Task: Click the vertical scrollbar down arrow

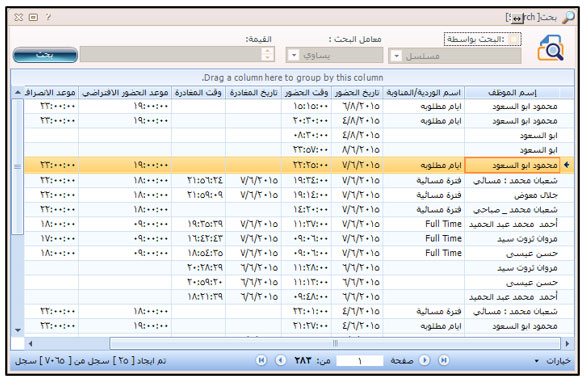Action: tap(18, 330)
